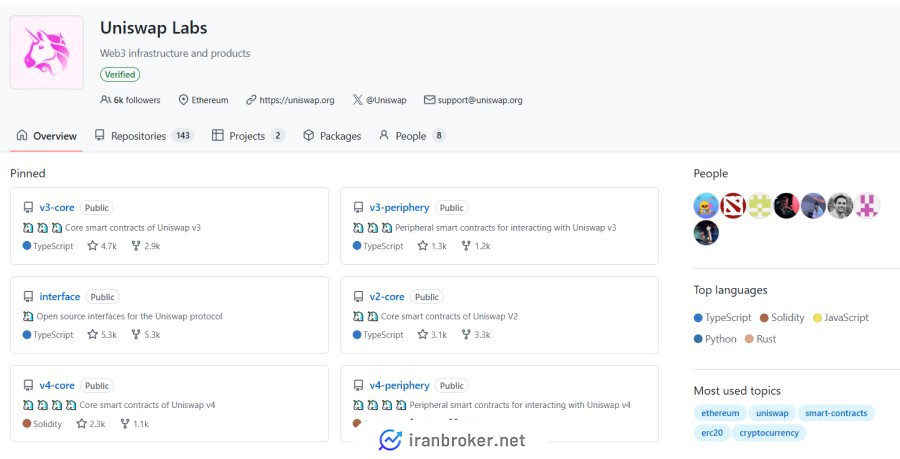This screenshot has width=900, height=459.
Task: Open the v4-core repository link
Action: coord(57,386)
